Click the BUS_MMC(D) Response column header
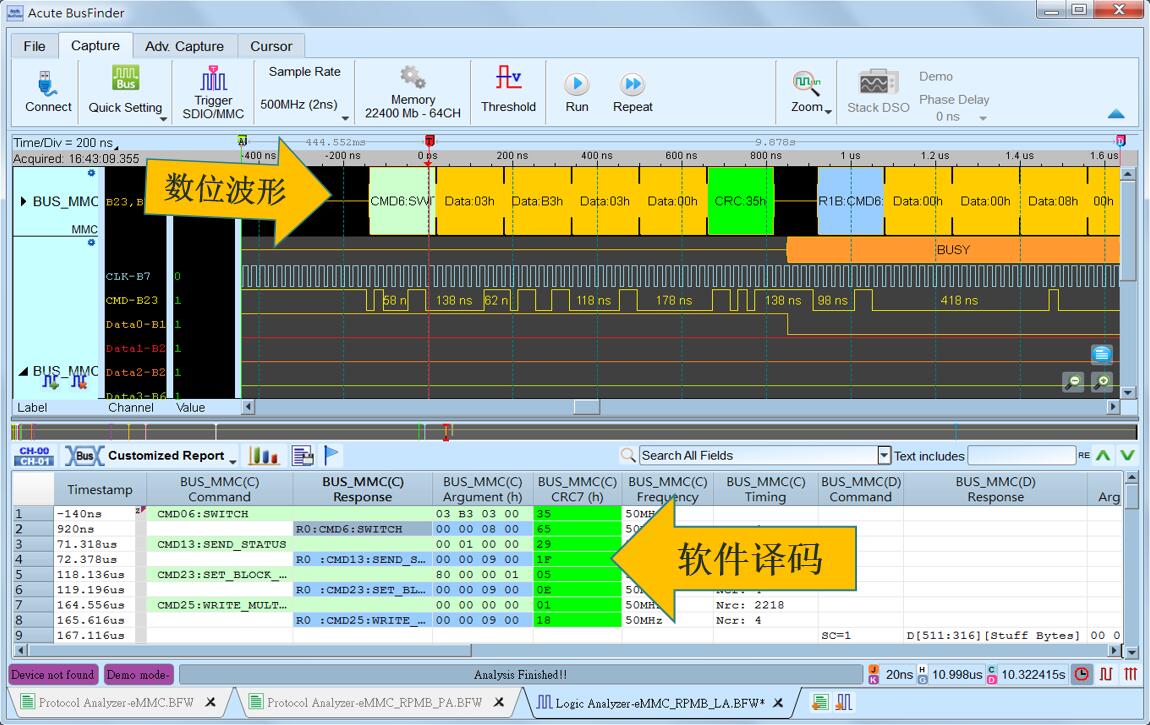Viewport: 1150px width, 725px height. coord(995,490)
